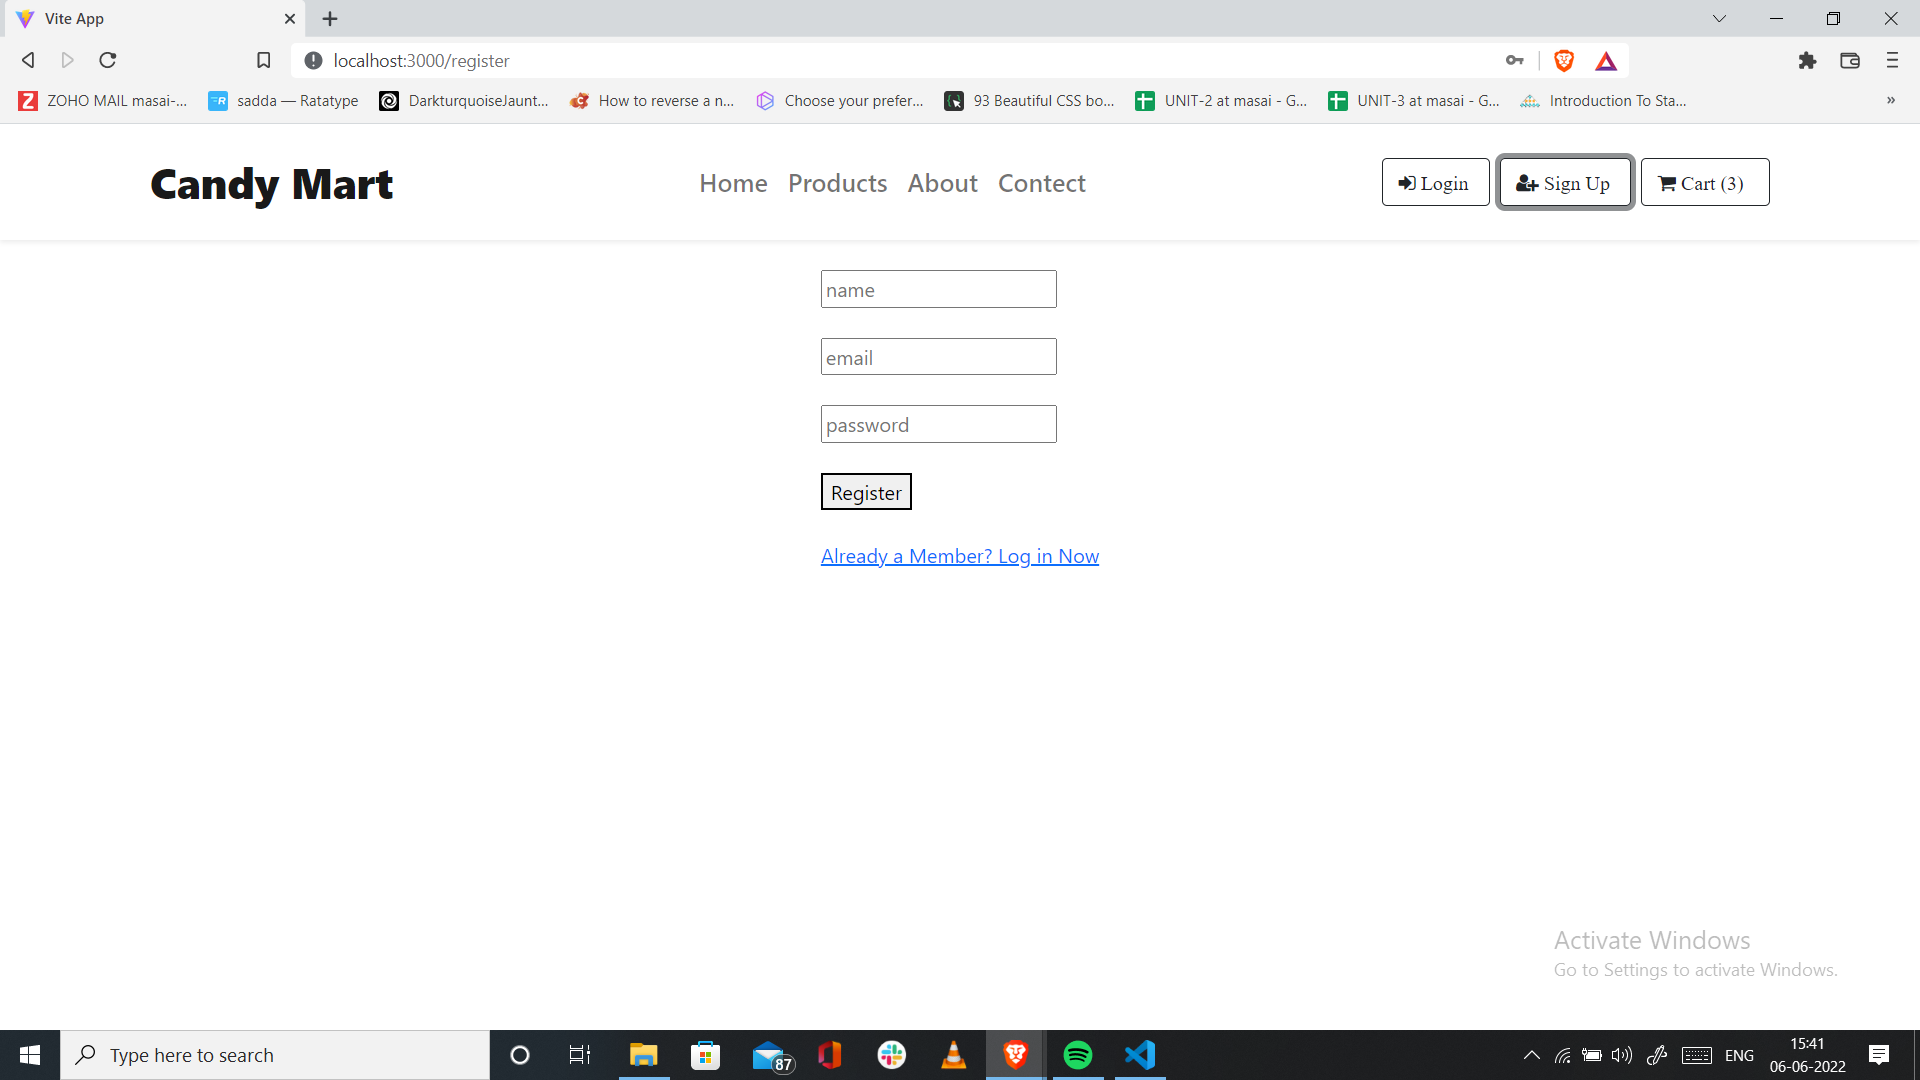1920x1080 pixels.
Task: Open Visual Studio Code from the taskbar
Action: [1139, 1054]
